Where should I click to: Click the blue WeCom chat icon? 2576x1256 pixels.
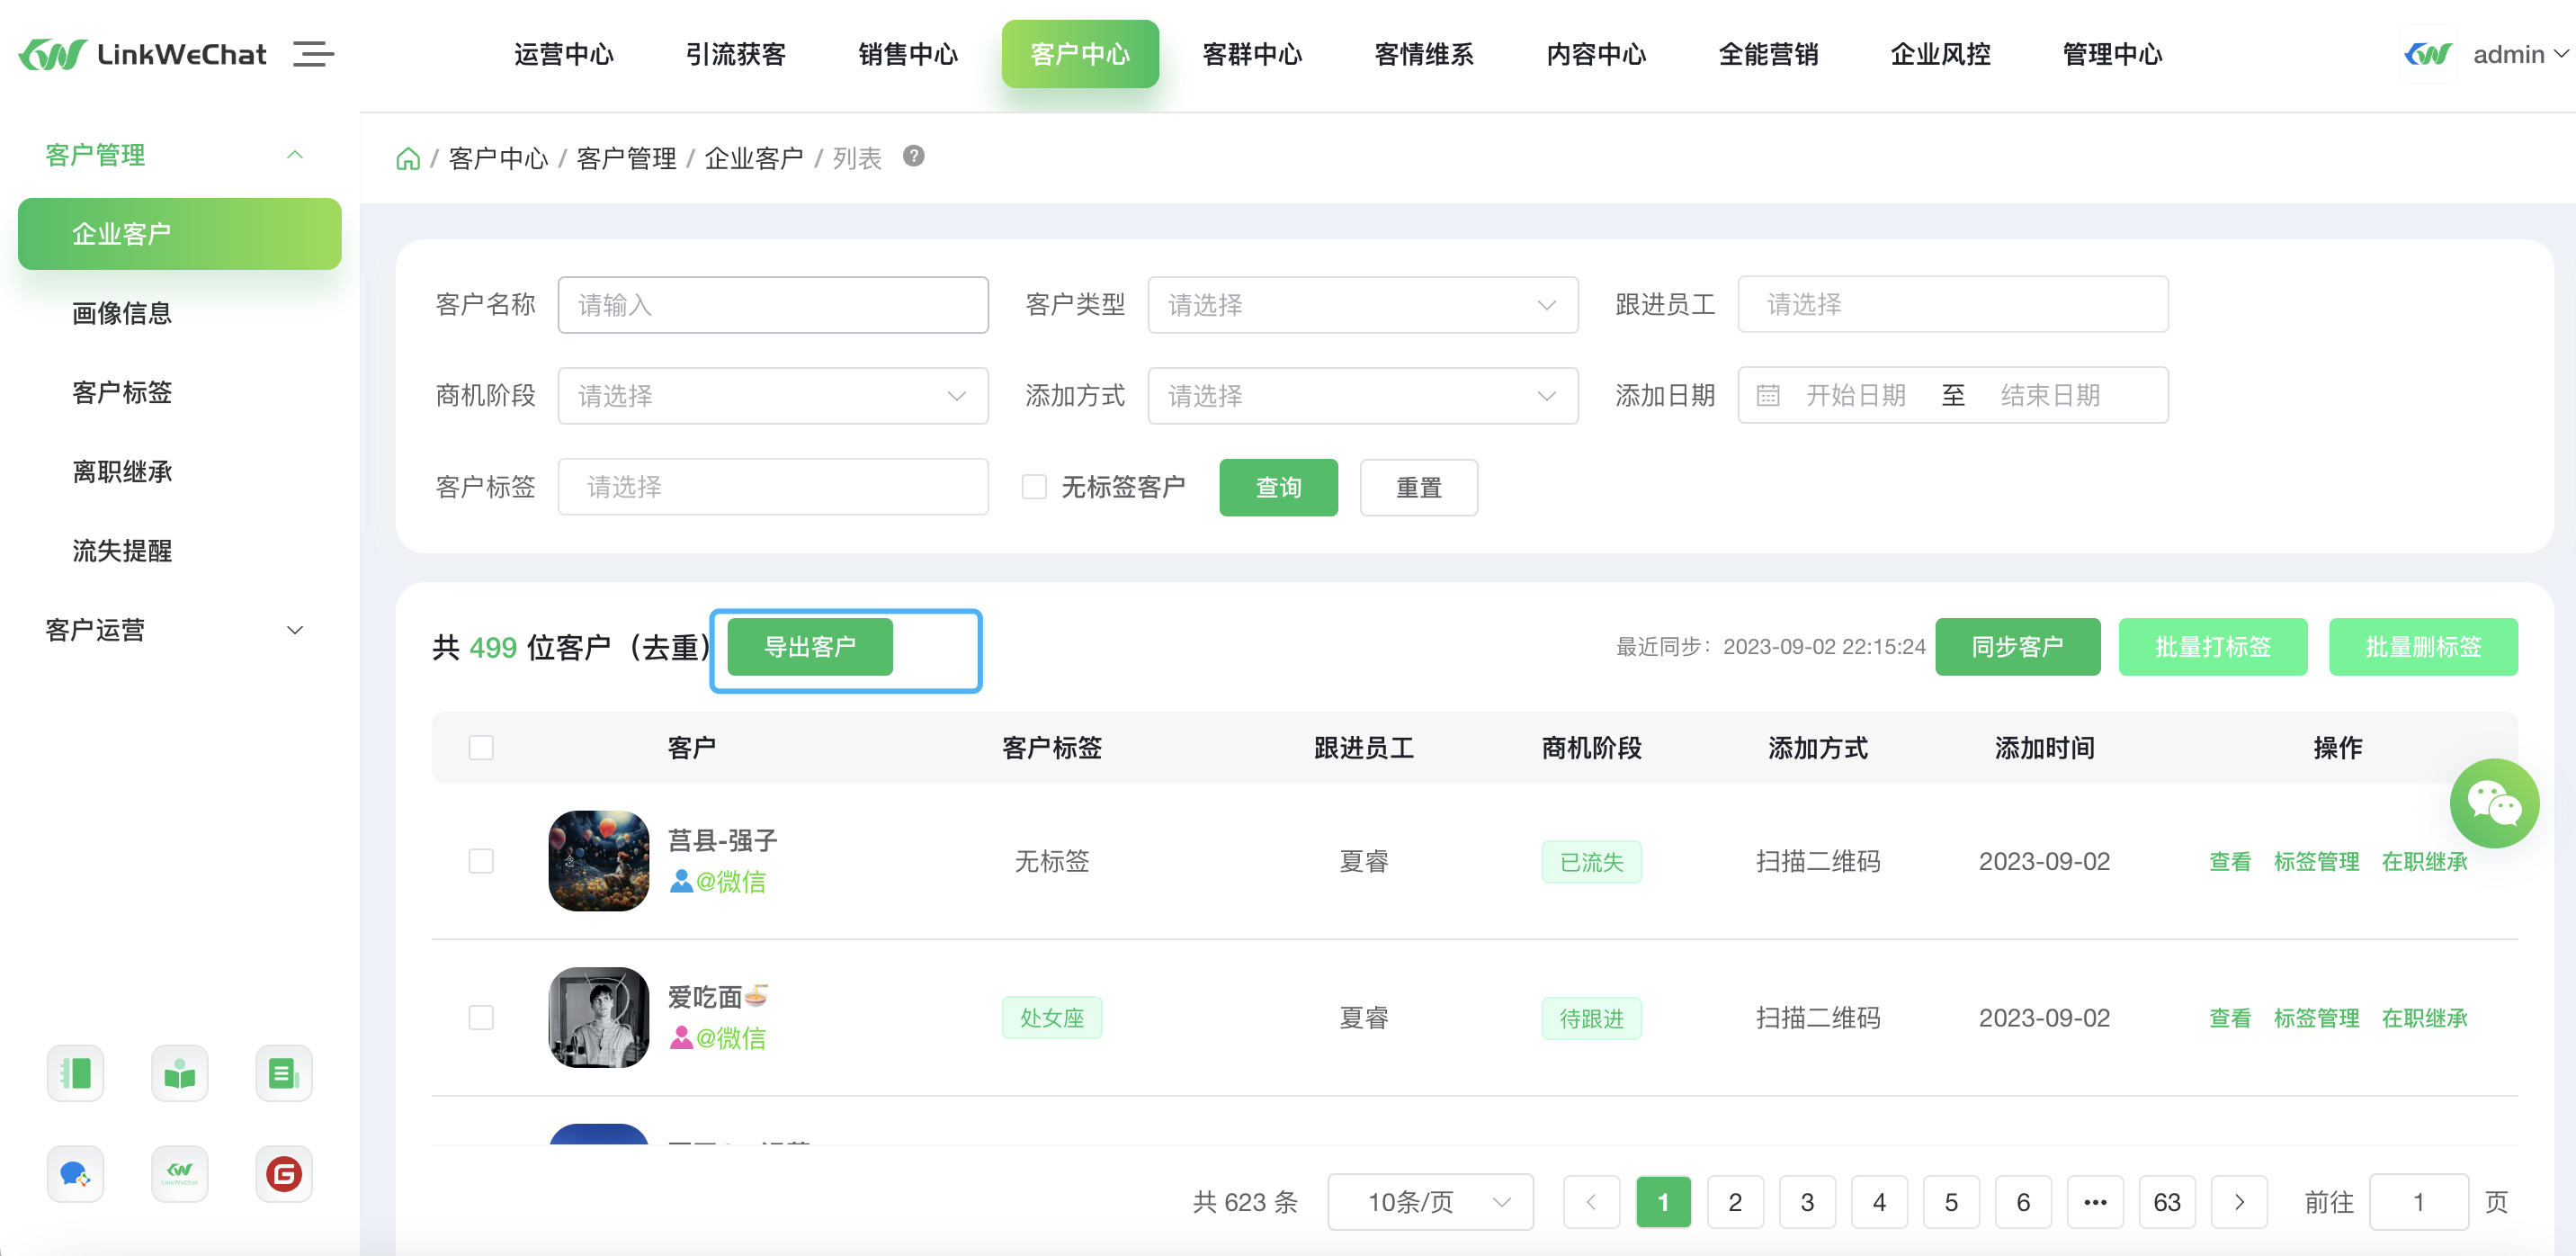[75, 1173]
